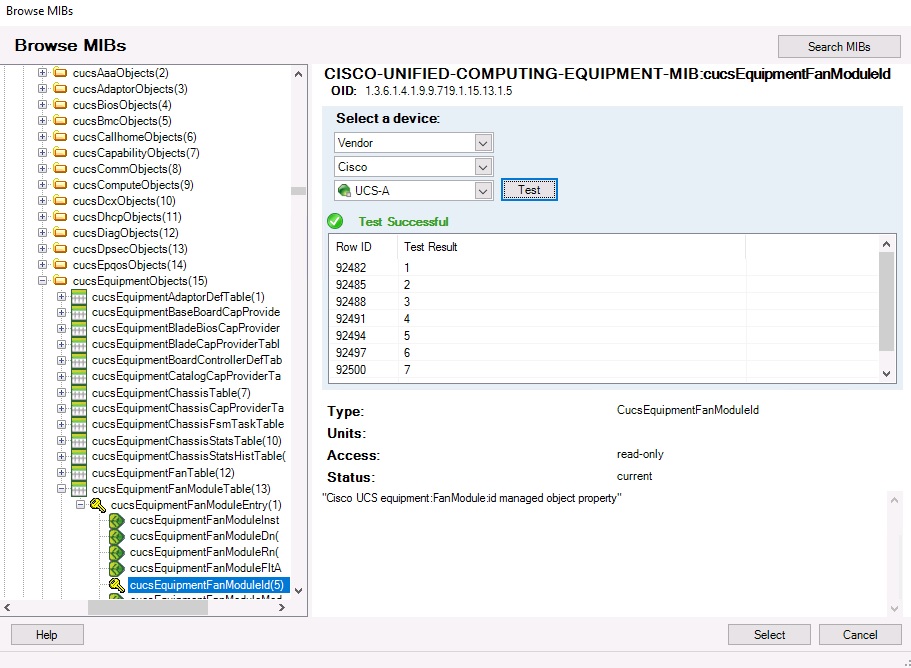Click the Test button
Viewport: 911px width, 668px height.
[529, 190]
